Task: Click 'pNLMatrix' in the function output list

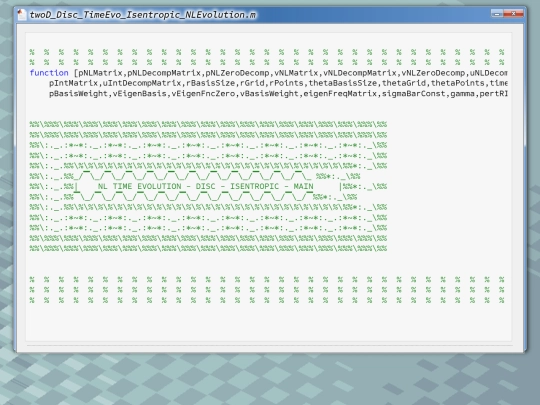Action: tap(101, 73)
